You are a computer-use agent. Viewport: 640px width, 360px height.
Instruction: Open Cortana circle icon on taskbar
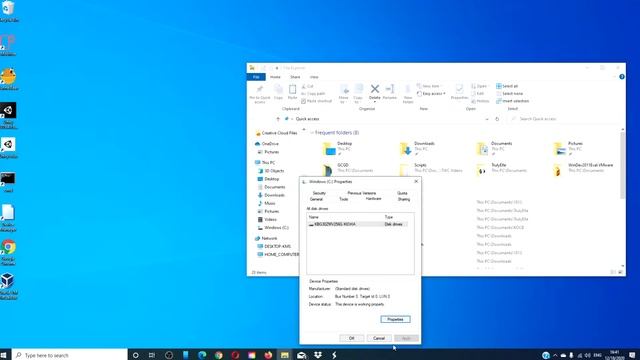[x=136, y=355]
